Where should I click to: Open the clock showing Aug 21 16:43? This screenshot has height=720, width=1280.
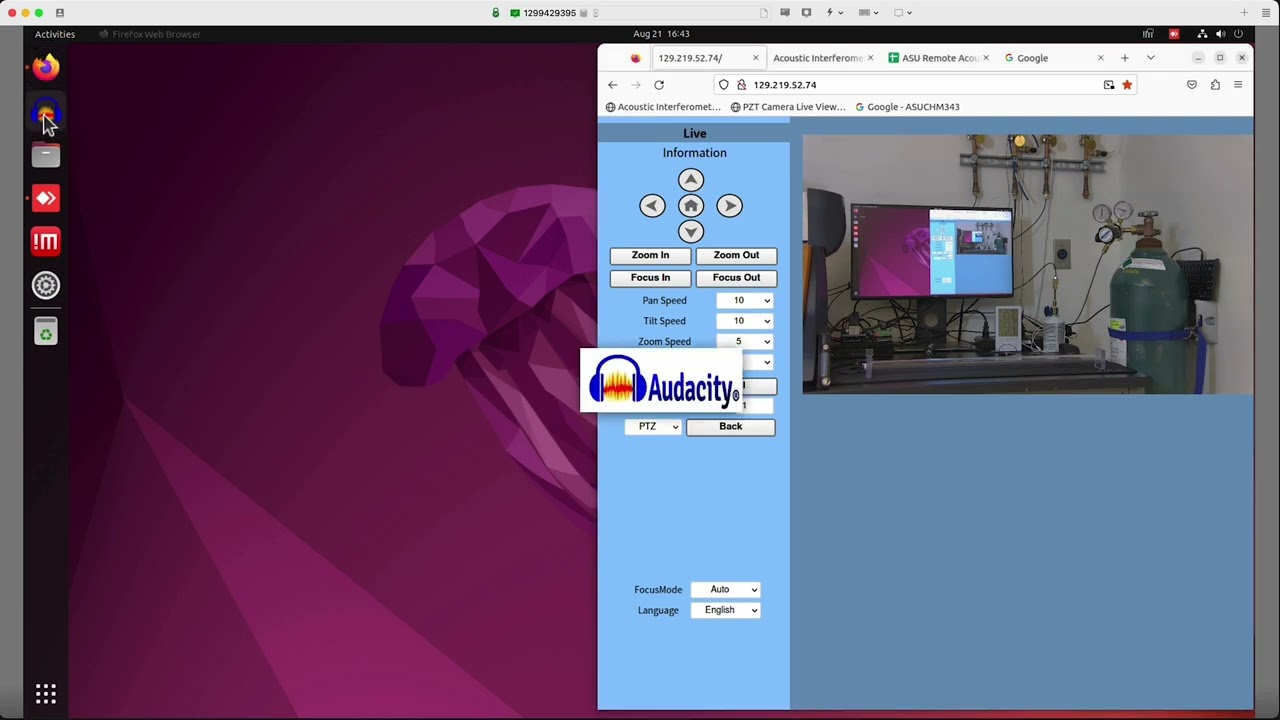[661, 34]
